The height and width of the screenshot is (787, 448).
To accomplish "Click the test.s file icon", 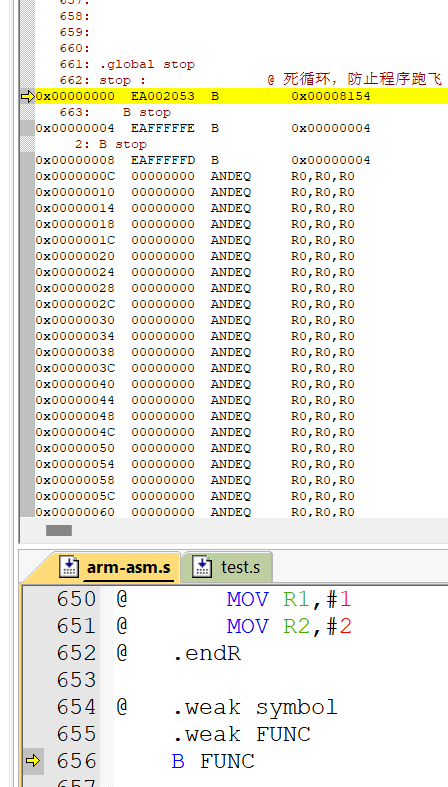I will 202,567.
